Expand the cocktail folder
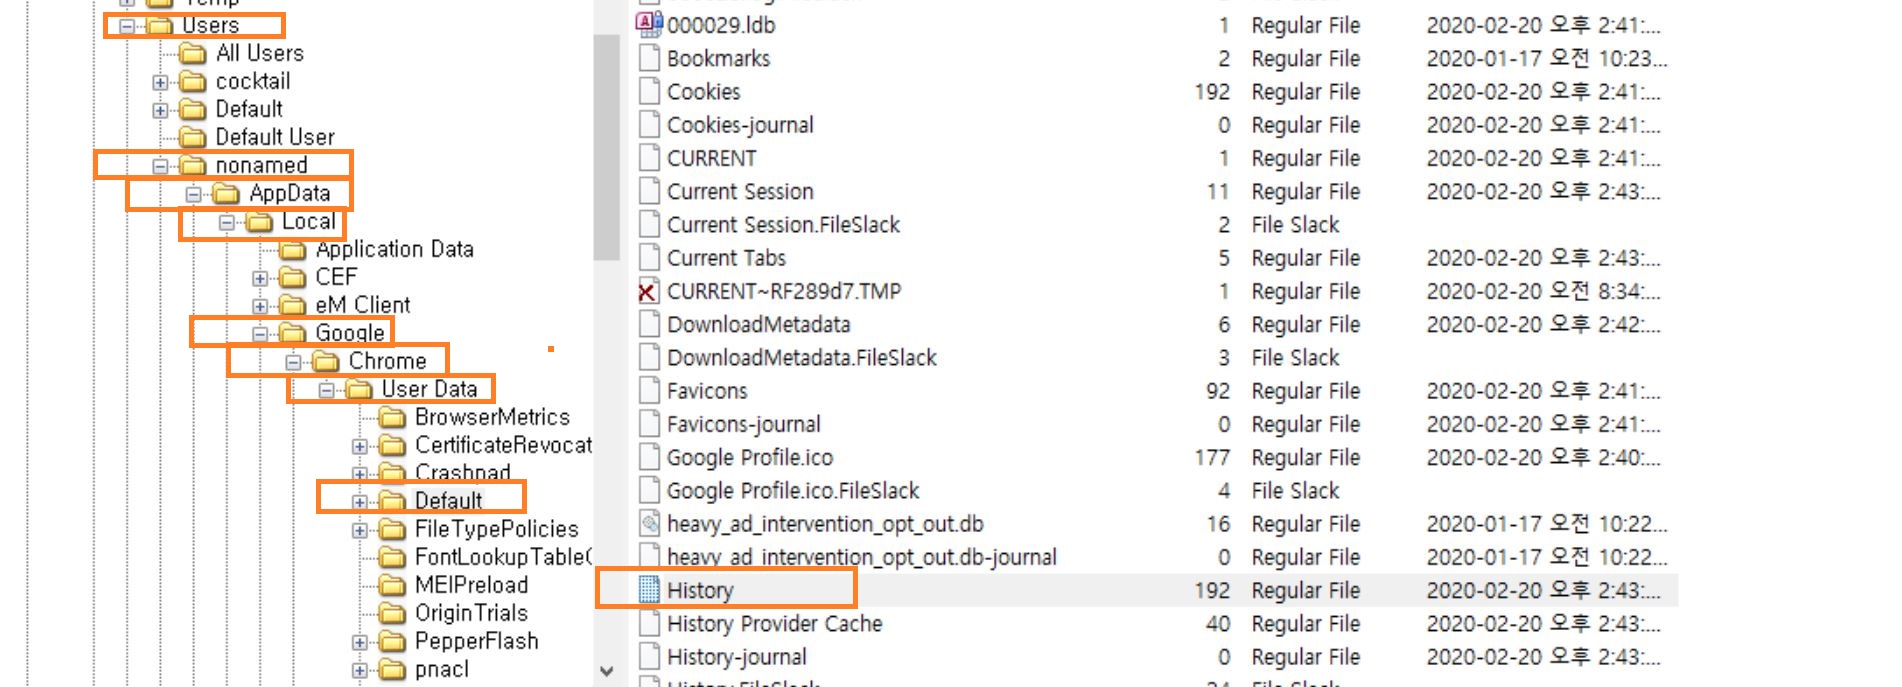Screen dimensions: 1902x687 pos(160,82)
